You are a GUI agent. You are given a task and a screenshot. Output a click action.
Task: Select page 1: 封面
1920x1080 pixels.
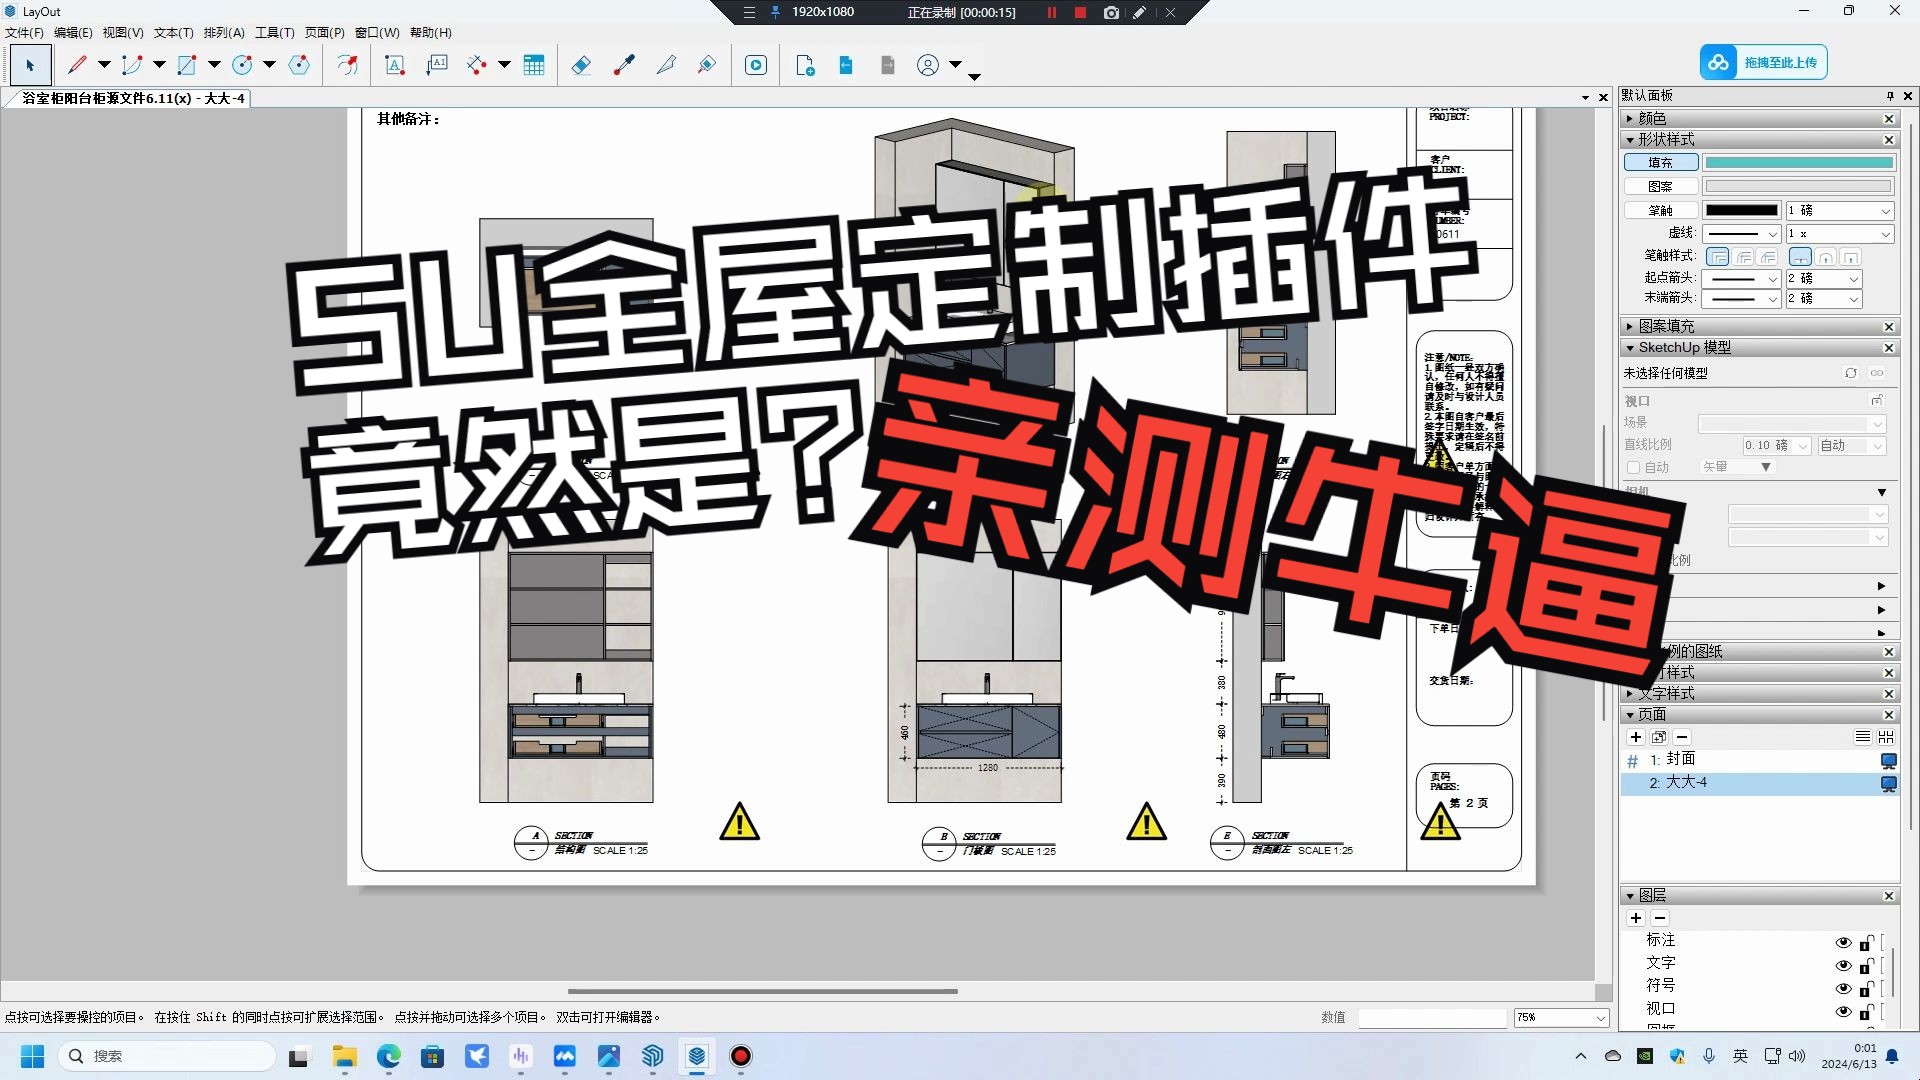coord(1760,760)
